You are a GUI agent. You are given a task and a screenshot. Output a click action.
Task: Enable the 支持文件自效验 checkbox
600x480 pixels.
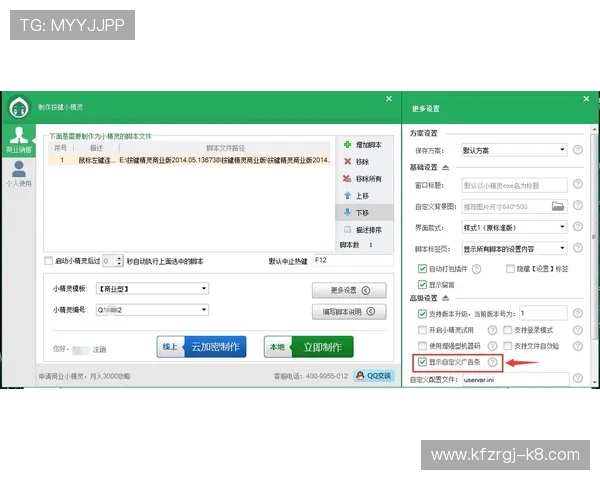pos(507,346)
